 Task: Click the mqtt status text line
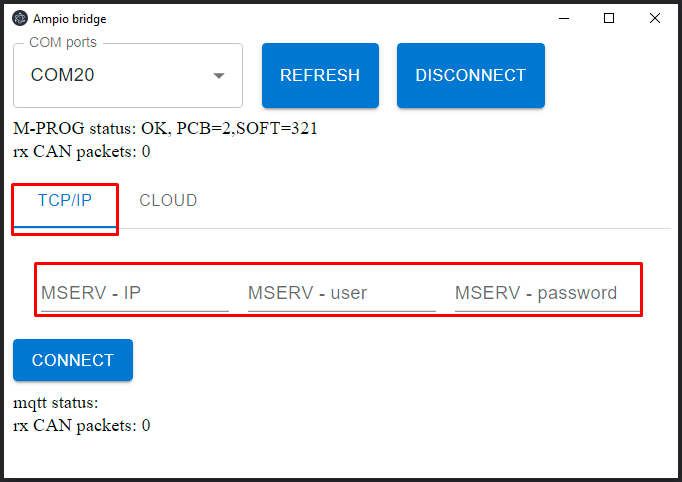point(56,403)
